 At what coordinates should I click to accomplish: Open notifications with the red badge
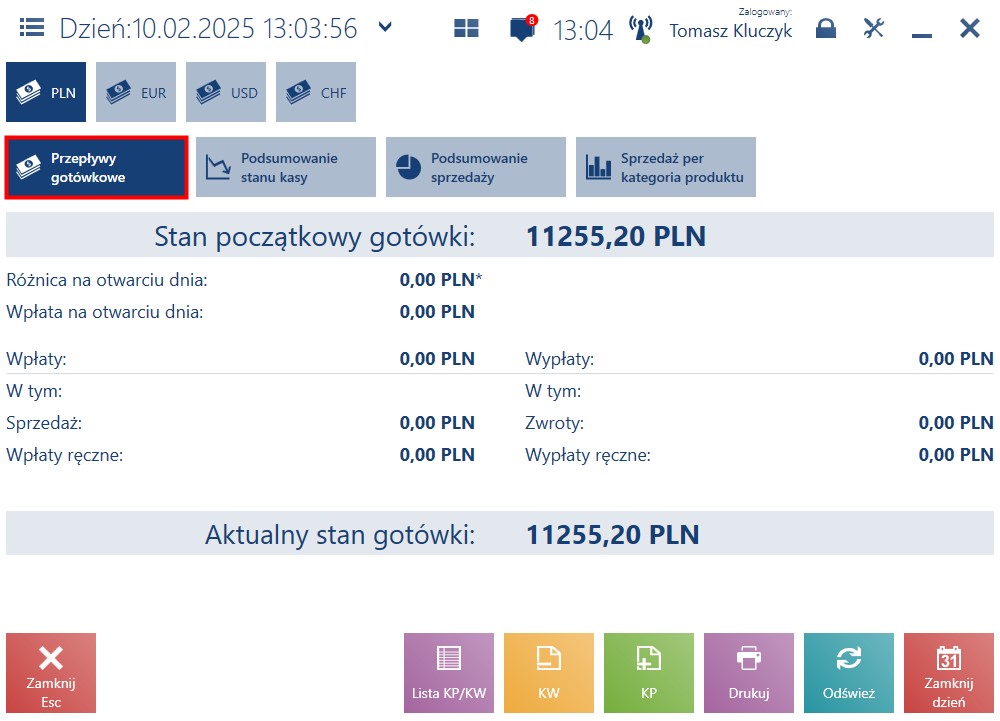(523, 29)
